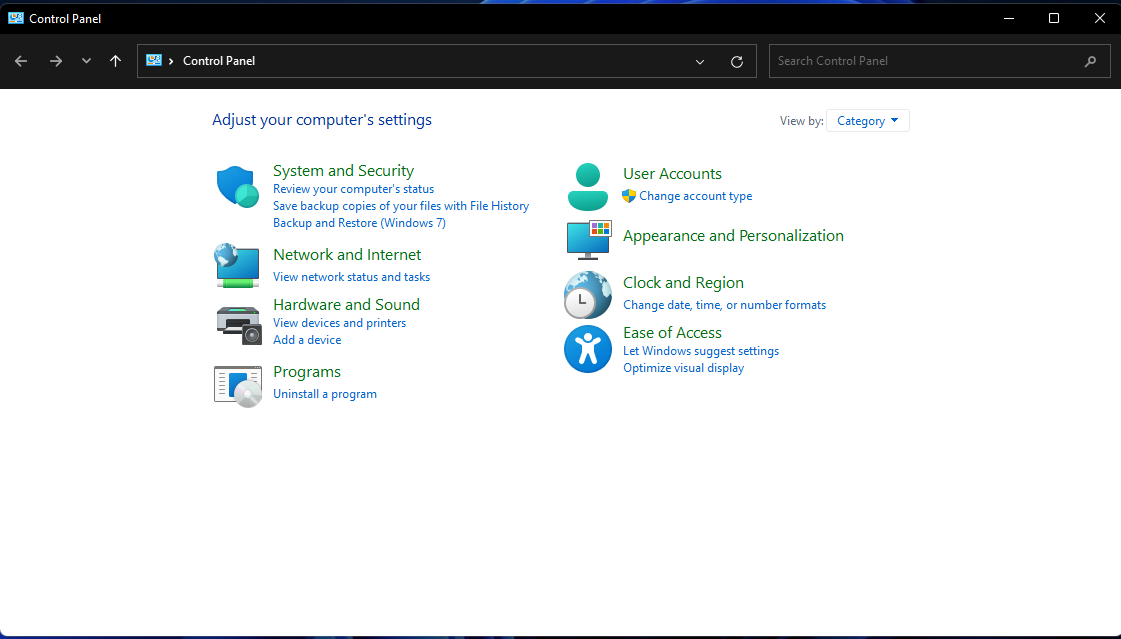Open the Hardware and Sound printer icon
The width and height of the screenshot is (1121, 639).
(239, 325)
